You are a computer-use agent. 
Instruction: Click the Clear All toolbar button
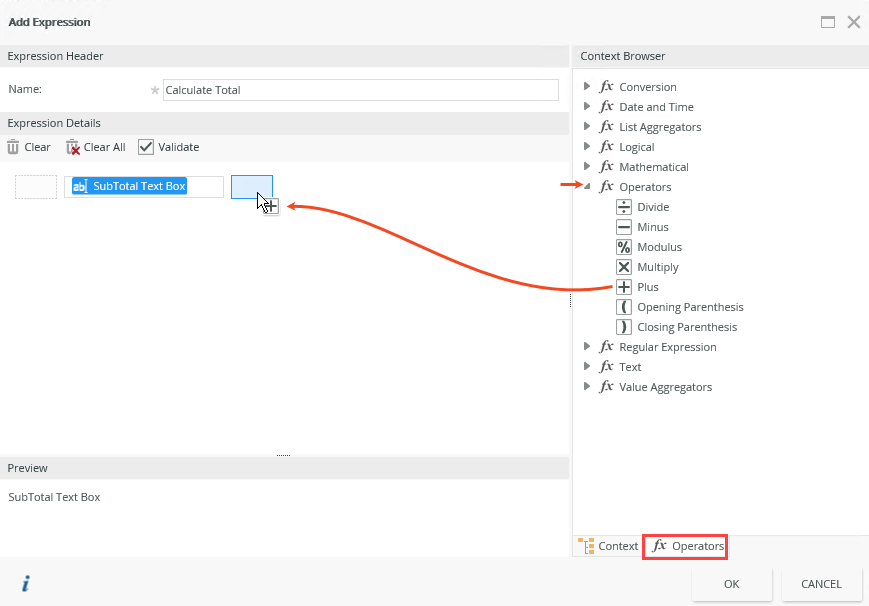click(x=95, y=147)
